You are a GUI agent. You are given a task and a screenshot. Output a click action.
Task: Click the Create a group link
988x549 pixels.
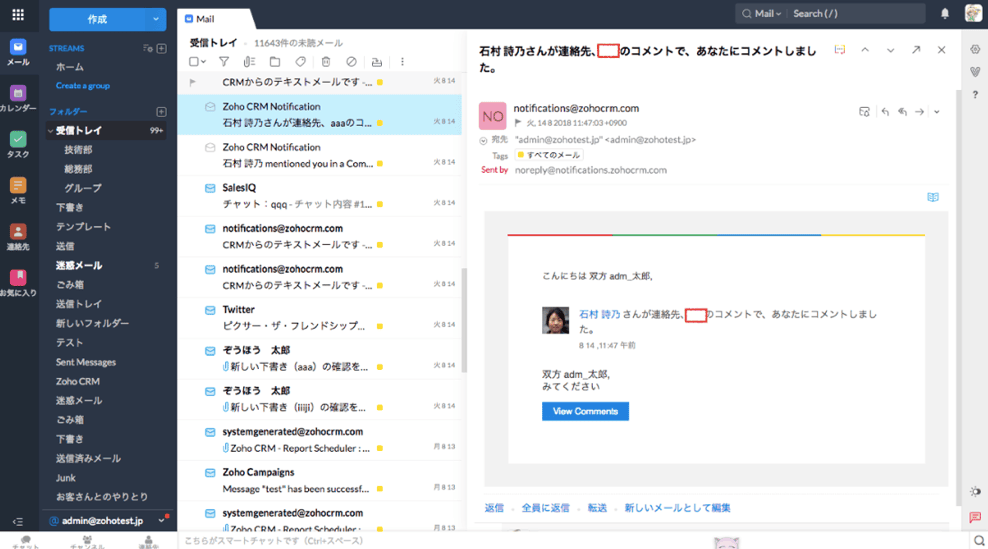(83, 86)
